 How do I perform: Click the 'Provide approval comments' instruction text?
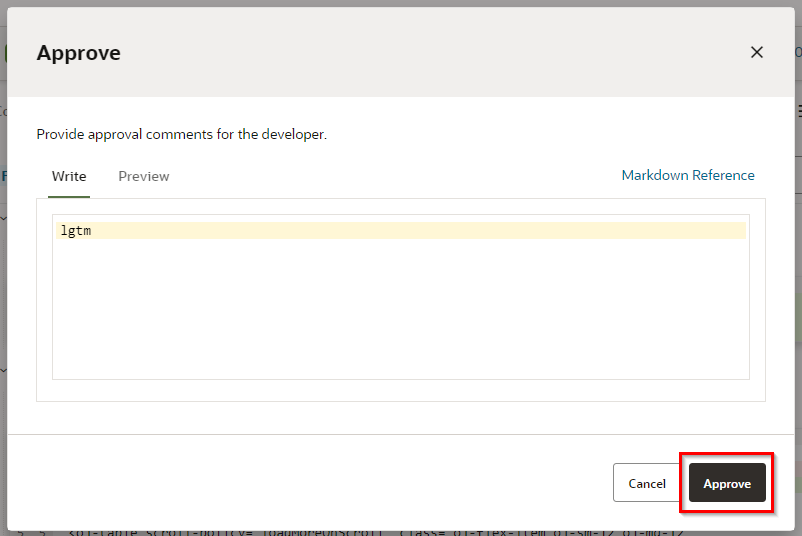181,134
